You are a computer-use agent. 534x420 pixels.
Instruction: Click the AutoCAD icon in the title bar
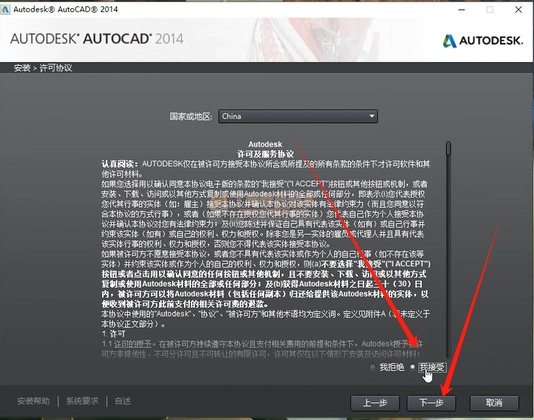coord(5,9)
